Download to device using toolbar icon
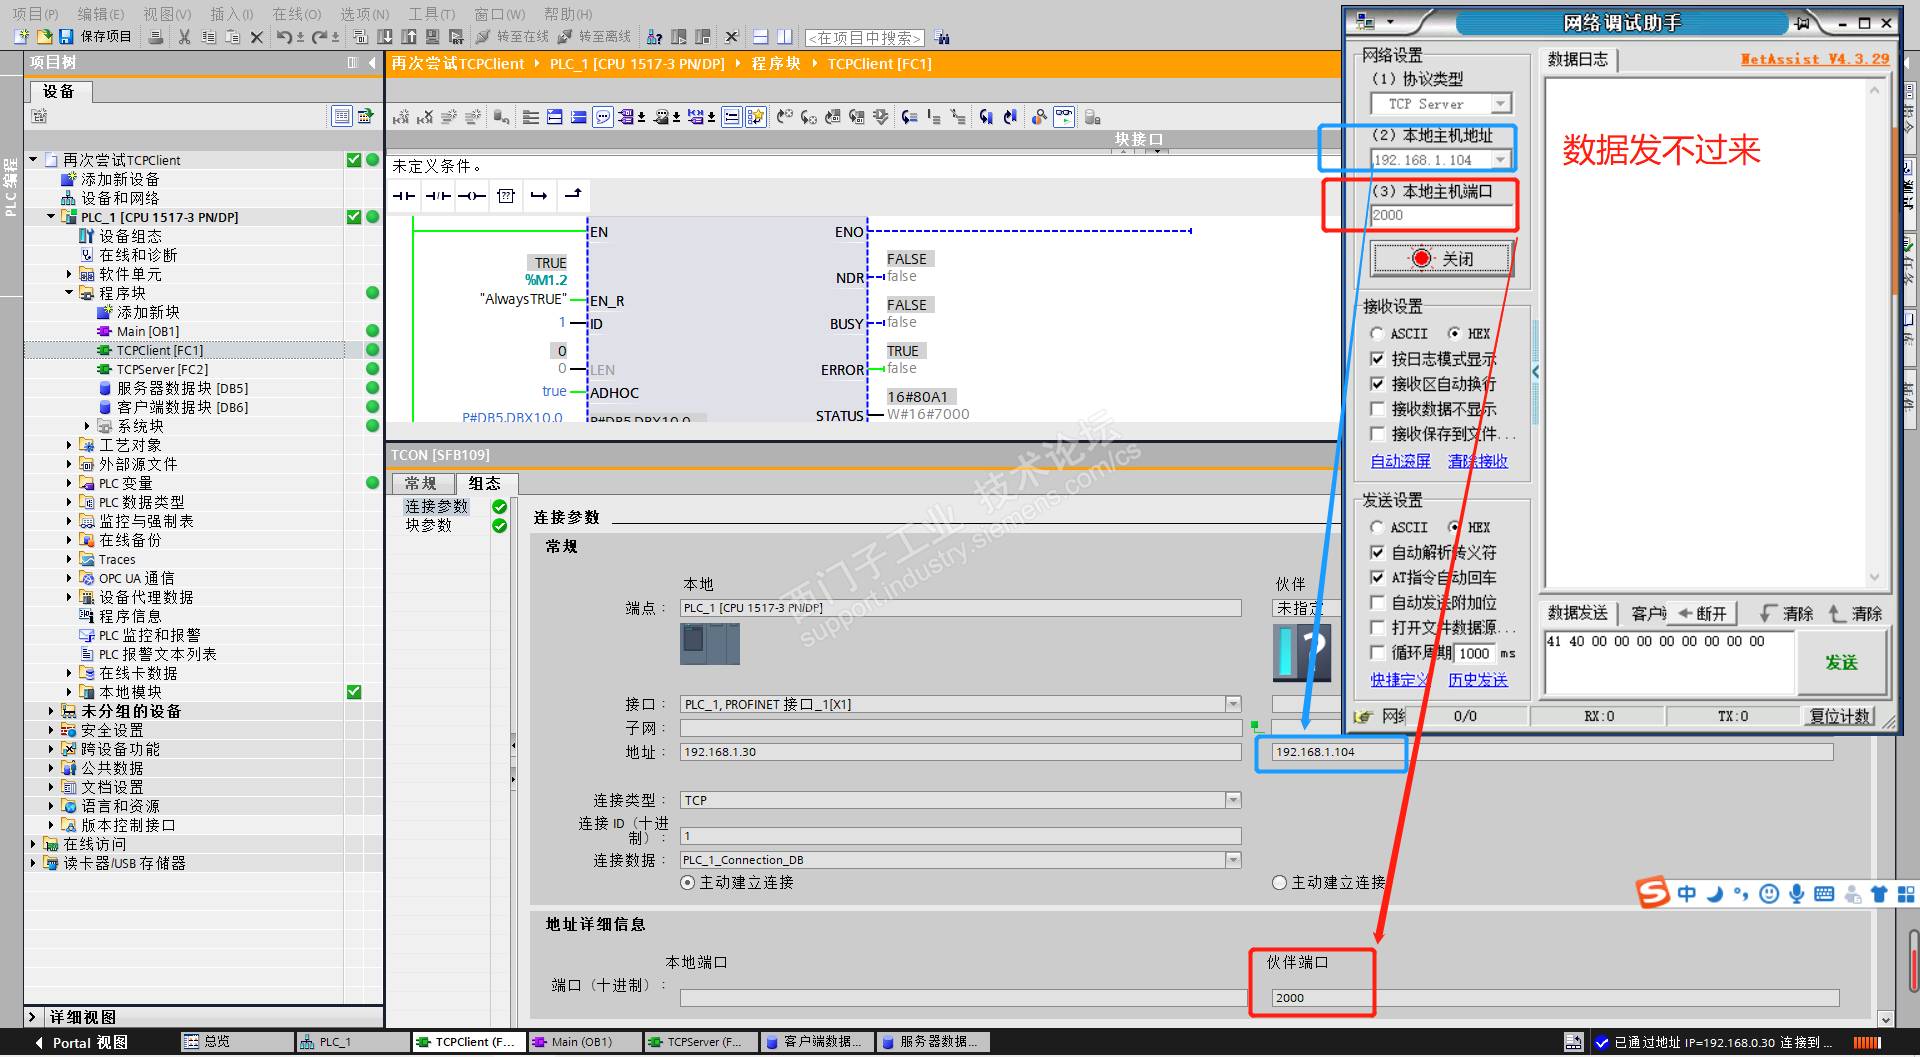Screen dimensions: 1920x1057 [x=386, y=37]
